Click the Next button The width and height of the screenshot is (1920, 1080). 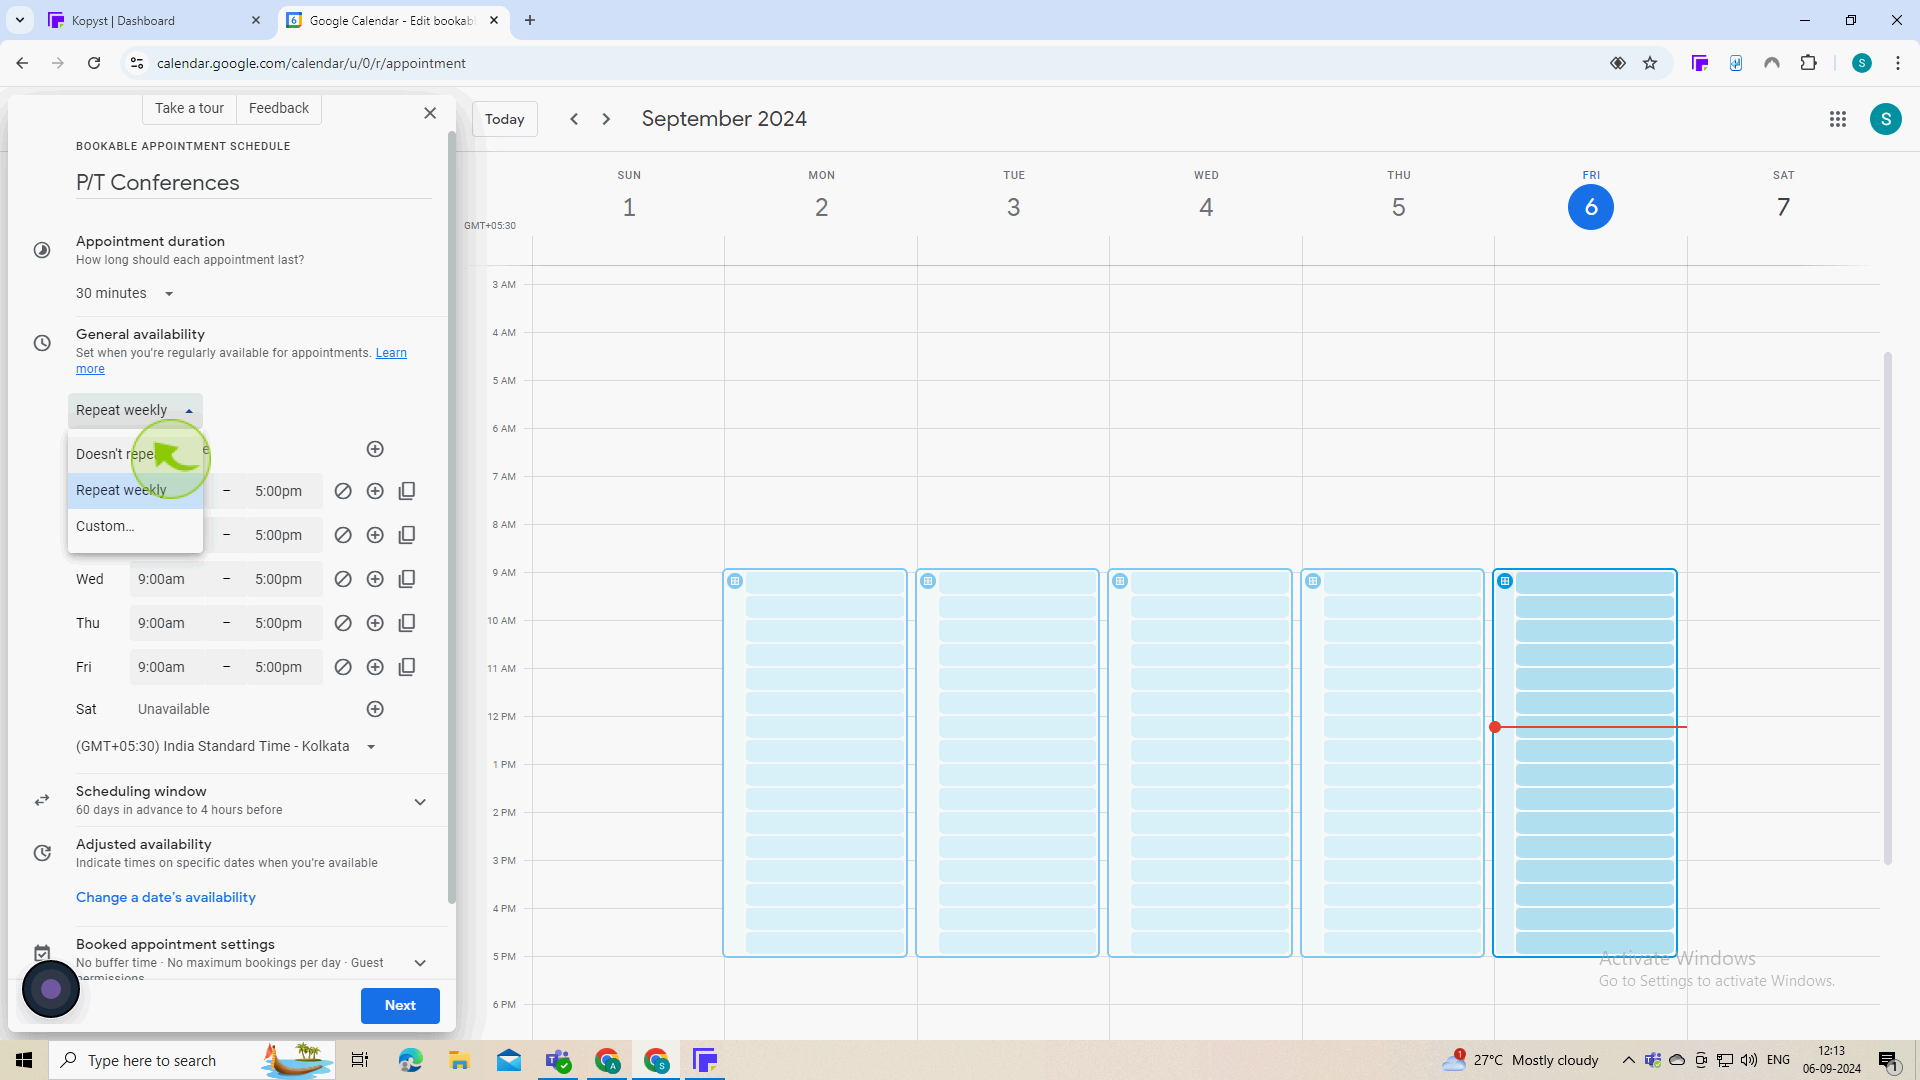click(x=400, y=1005)
